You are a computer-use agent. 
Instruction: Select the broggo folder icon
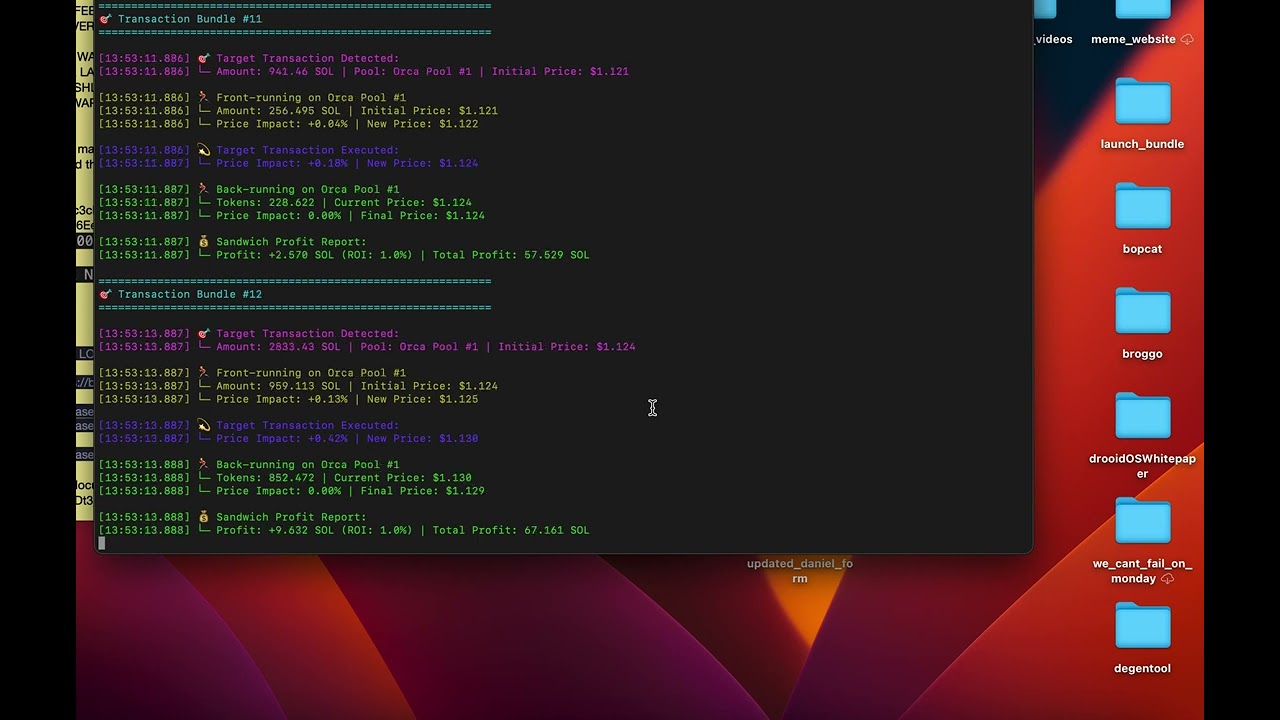point(1142,311)
